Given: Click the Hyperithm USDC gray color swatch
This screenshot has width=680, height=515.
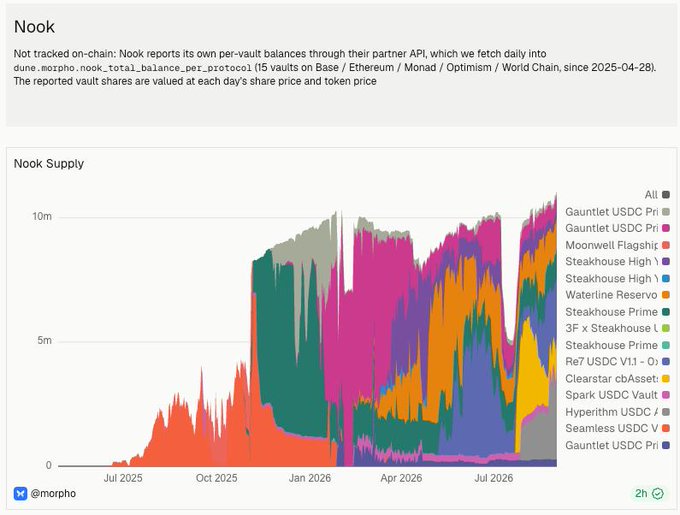Looking at the screenshot, I should click(x=666, y=412).
